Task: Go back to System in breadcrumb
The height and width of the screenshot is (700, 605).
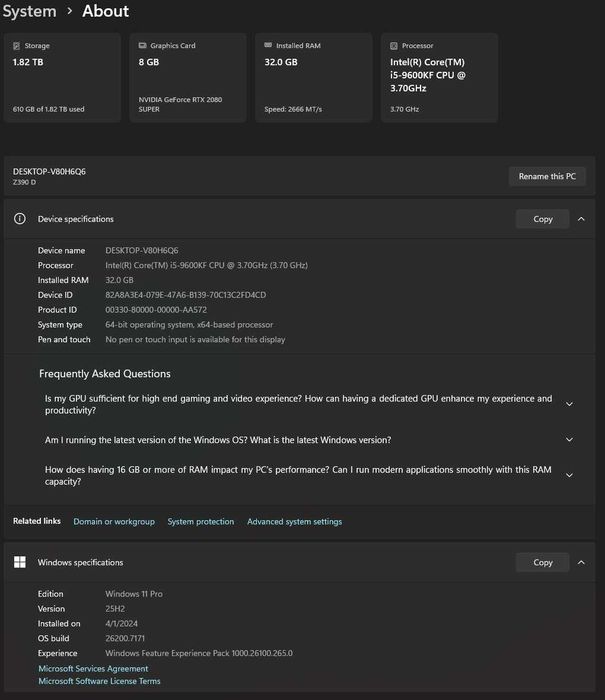Action: click(29, 11)
